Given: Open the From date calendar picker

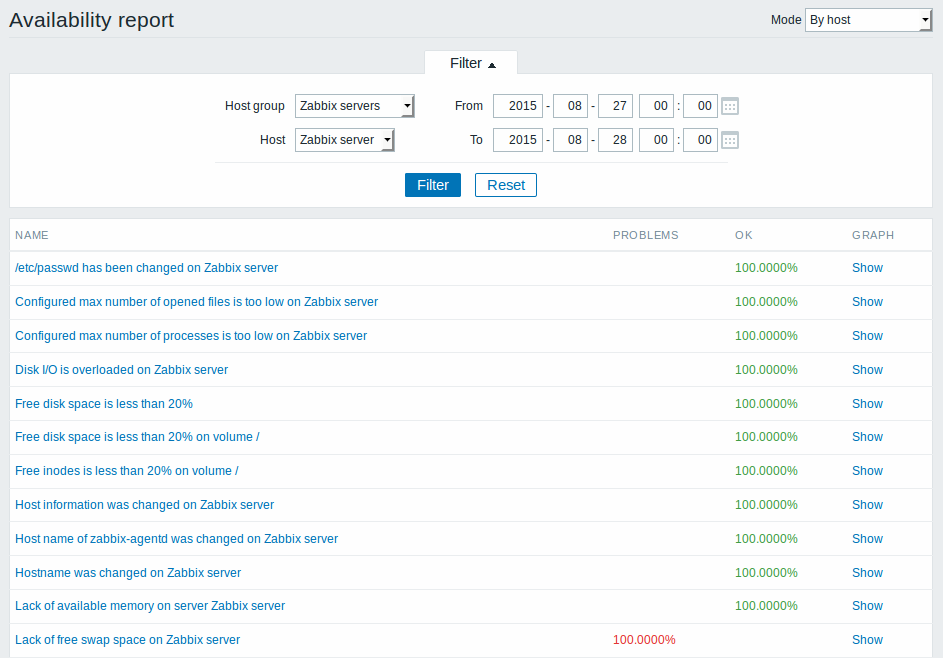Looking at the screenshot, I should coord(730,106).
